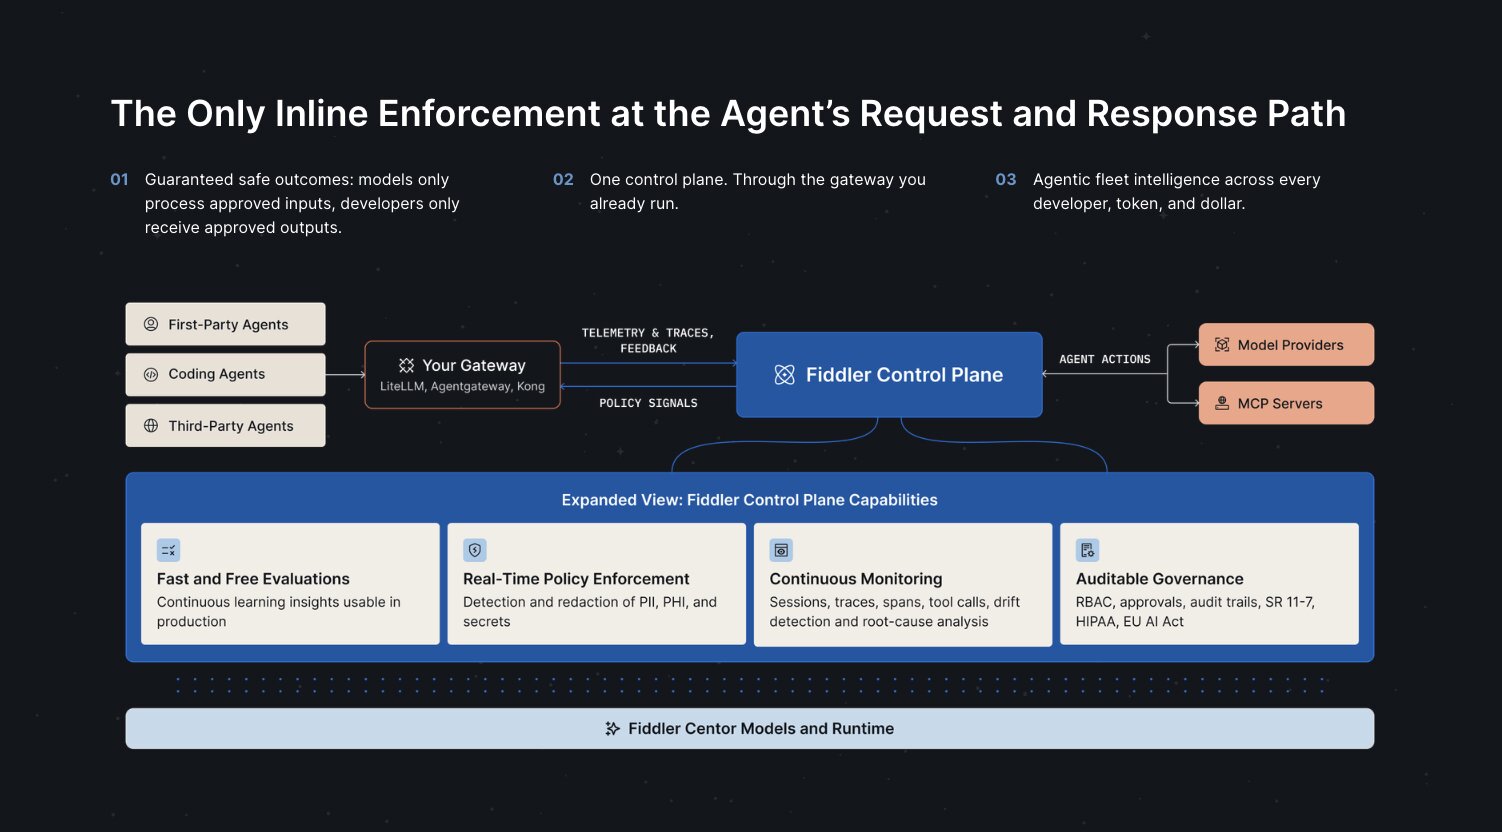This screenshot has height=832, width=1502.
Task: Click the 'AGENT ACTIONS' label
Action: [x=1105, y=359]
